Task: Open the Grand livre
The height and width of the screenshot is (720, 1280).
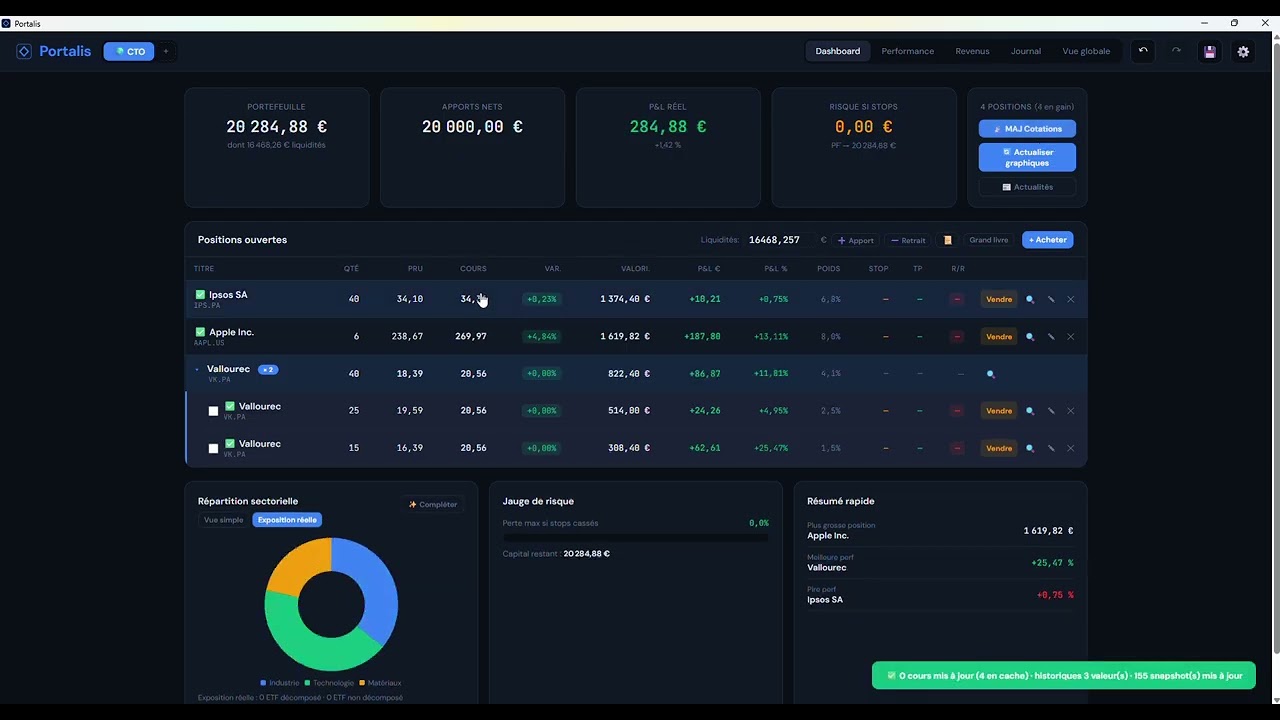Action: click(989, 240)
